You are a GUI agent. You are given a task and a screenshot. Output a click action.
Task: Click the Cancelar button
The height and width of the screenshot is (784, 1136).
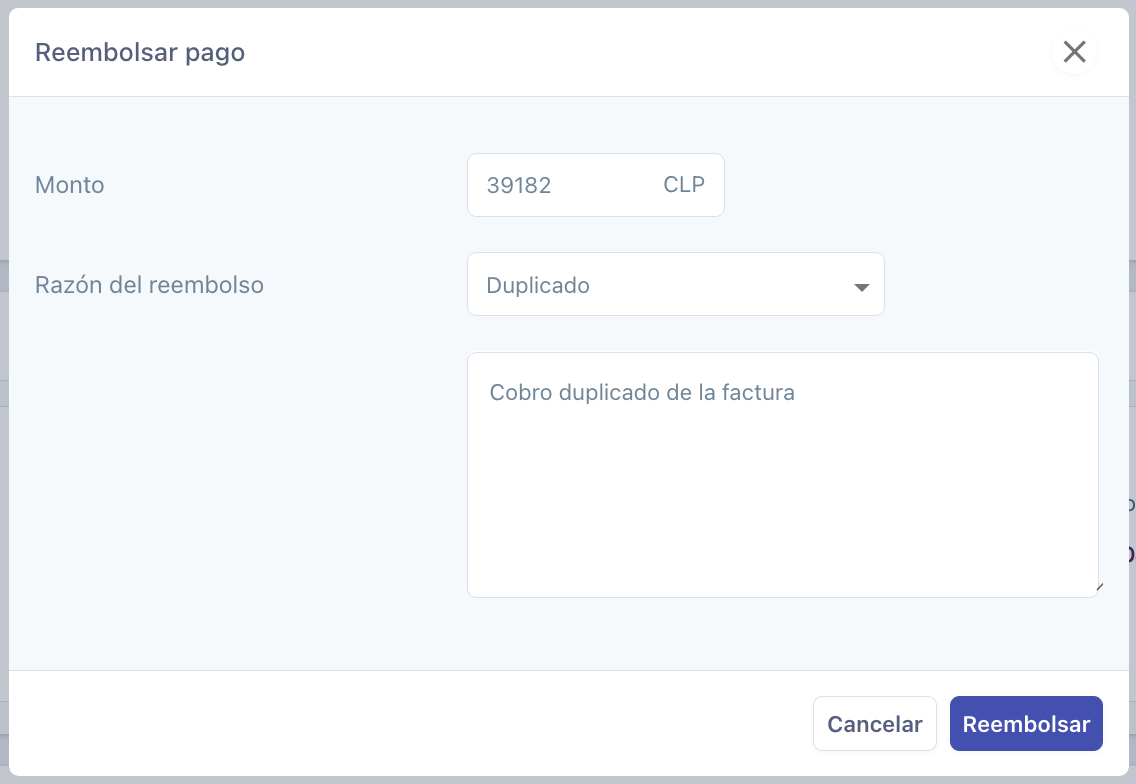874,723
